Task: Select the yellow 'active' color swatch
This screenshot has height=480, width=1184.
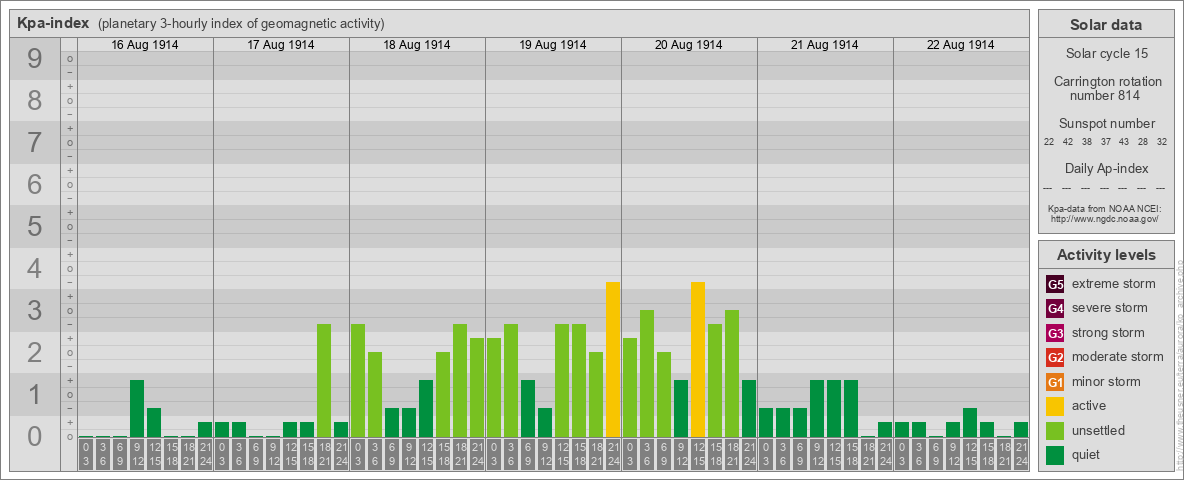Action: [1055, 406]
